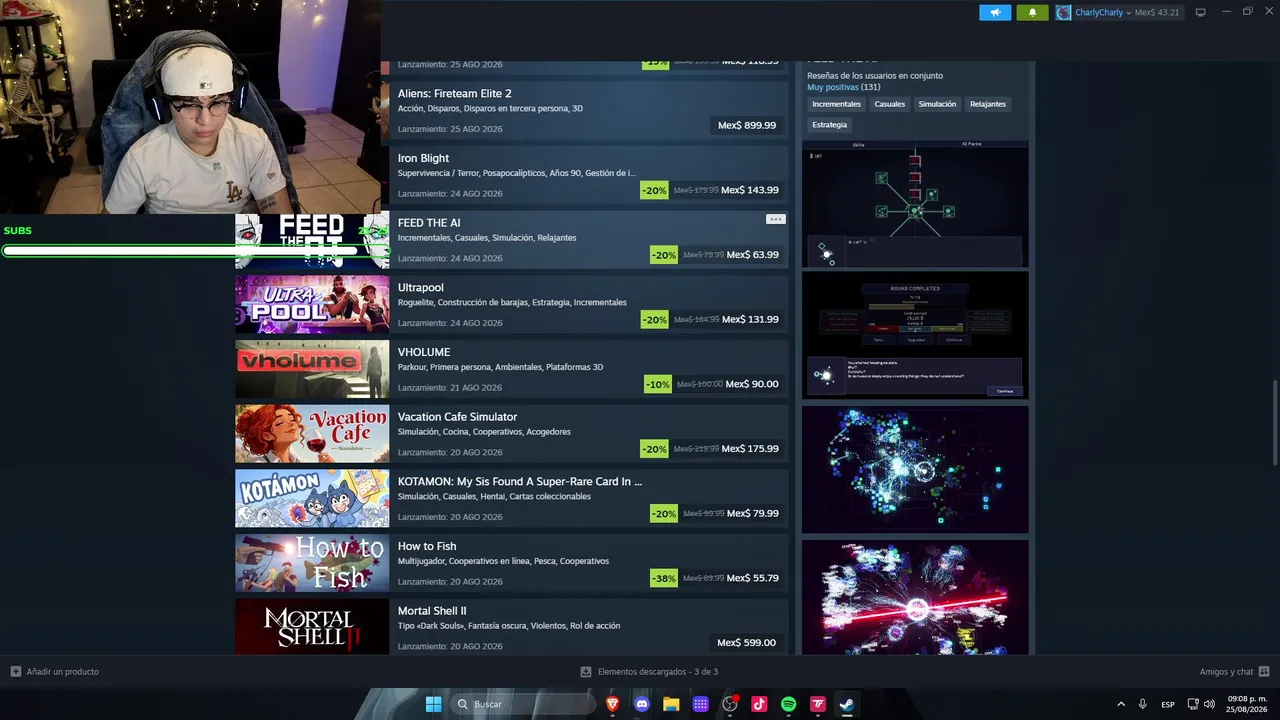View the Round Completed preview screenshot
The image size is (1280, 720).
(x=915, y=335)
